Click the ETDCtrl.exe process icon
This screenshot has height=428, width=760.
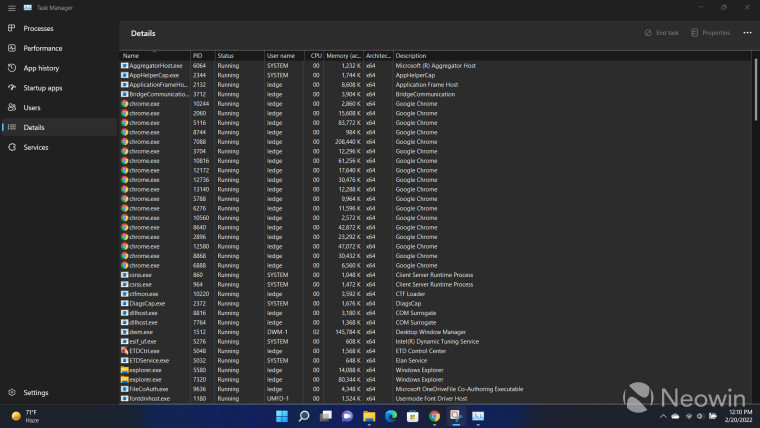pyautogui.click(x=125, y=351)
